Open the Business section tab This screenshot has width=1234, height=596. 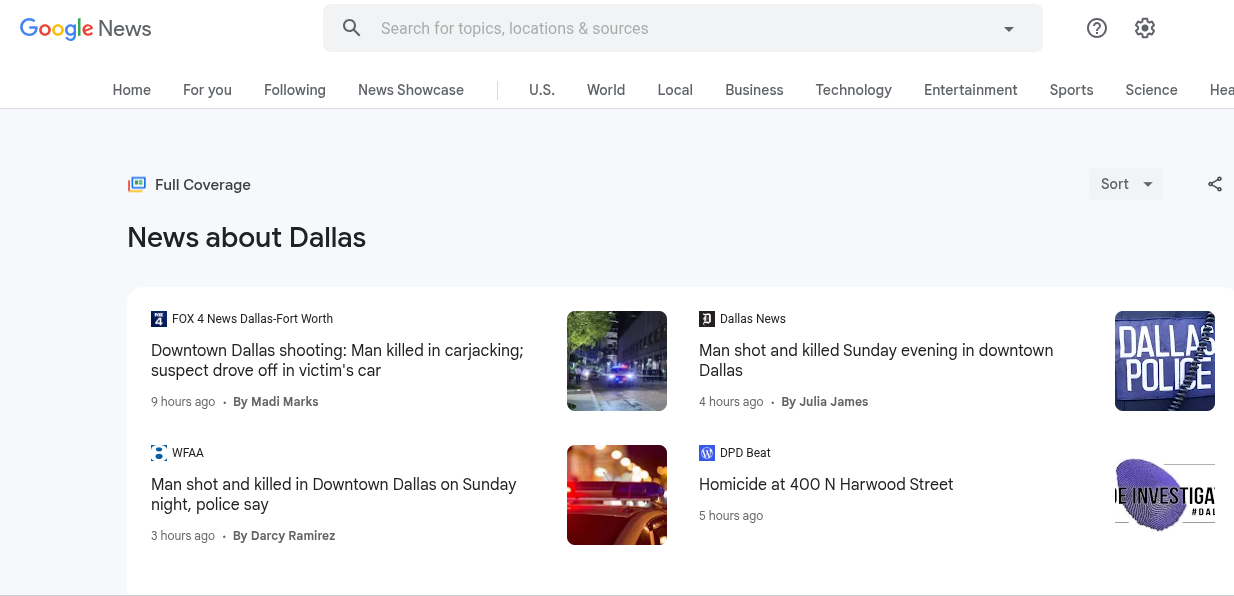[x=754, y=90]
